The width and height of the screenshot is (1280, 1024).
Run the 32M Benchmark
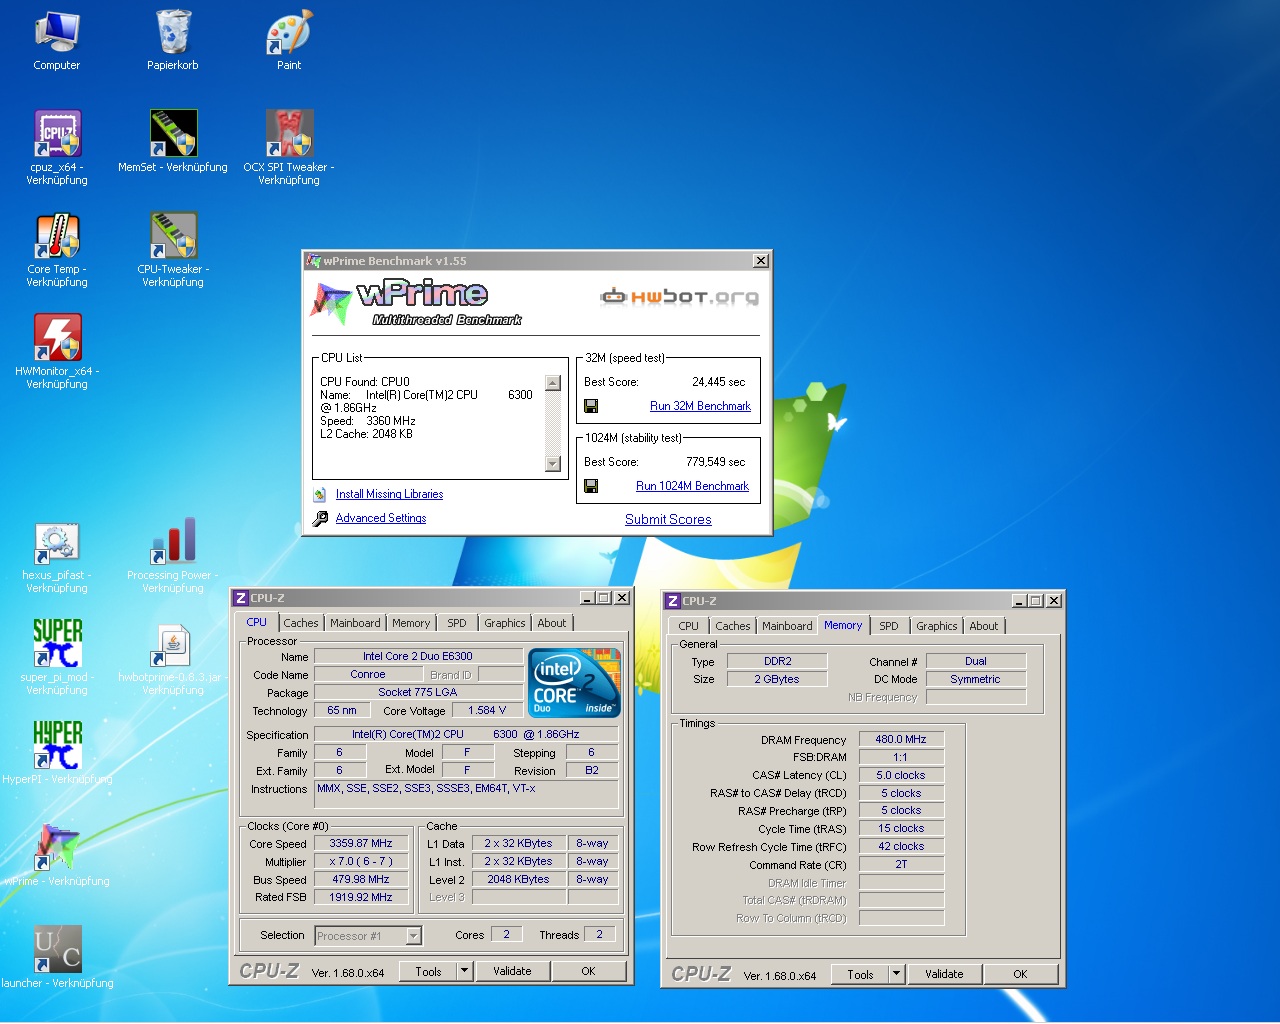pos(700,406)
